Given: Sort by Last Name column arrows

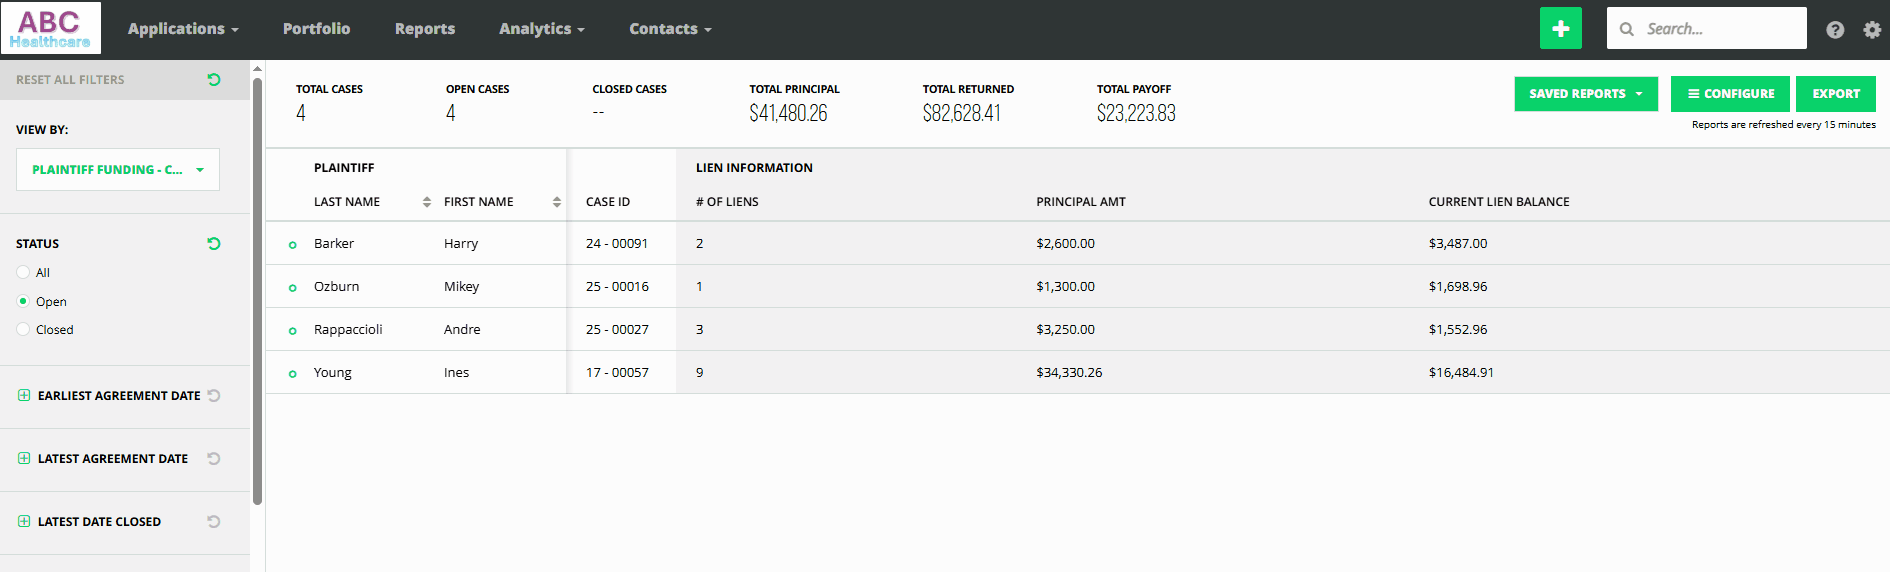Looking at the screenshot, I should pyautogui.click(x=427, y=202).
